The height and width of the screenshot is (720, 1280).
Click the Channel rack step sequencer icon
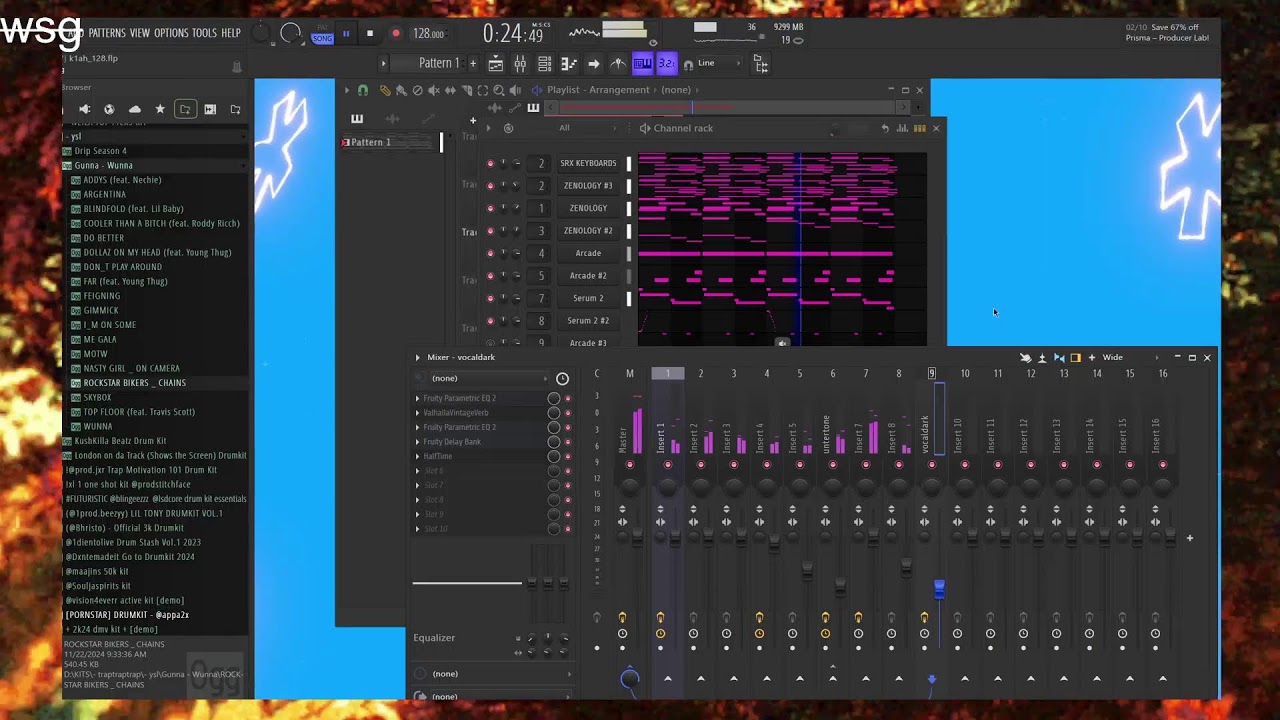coord(919,128)
